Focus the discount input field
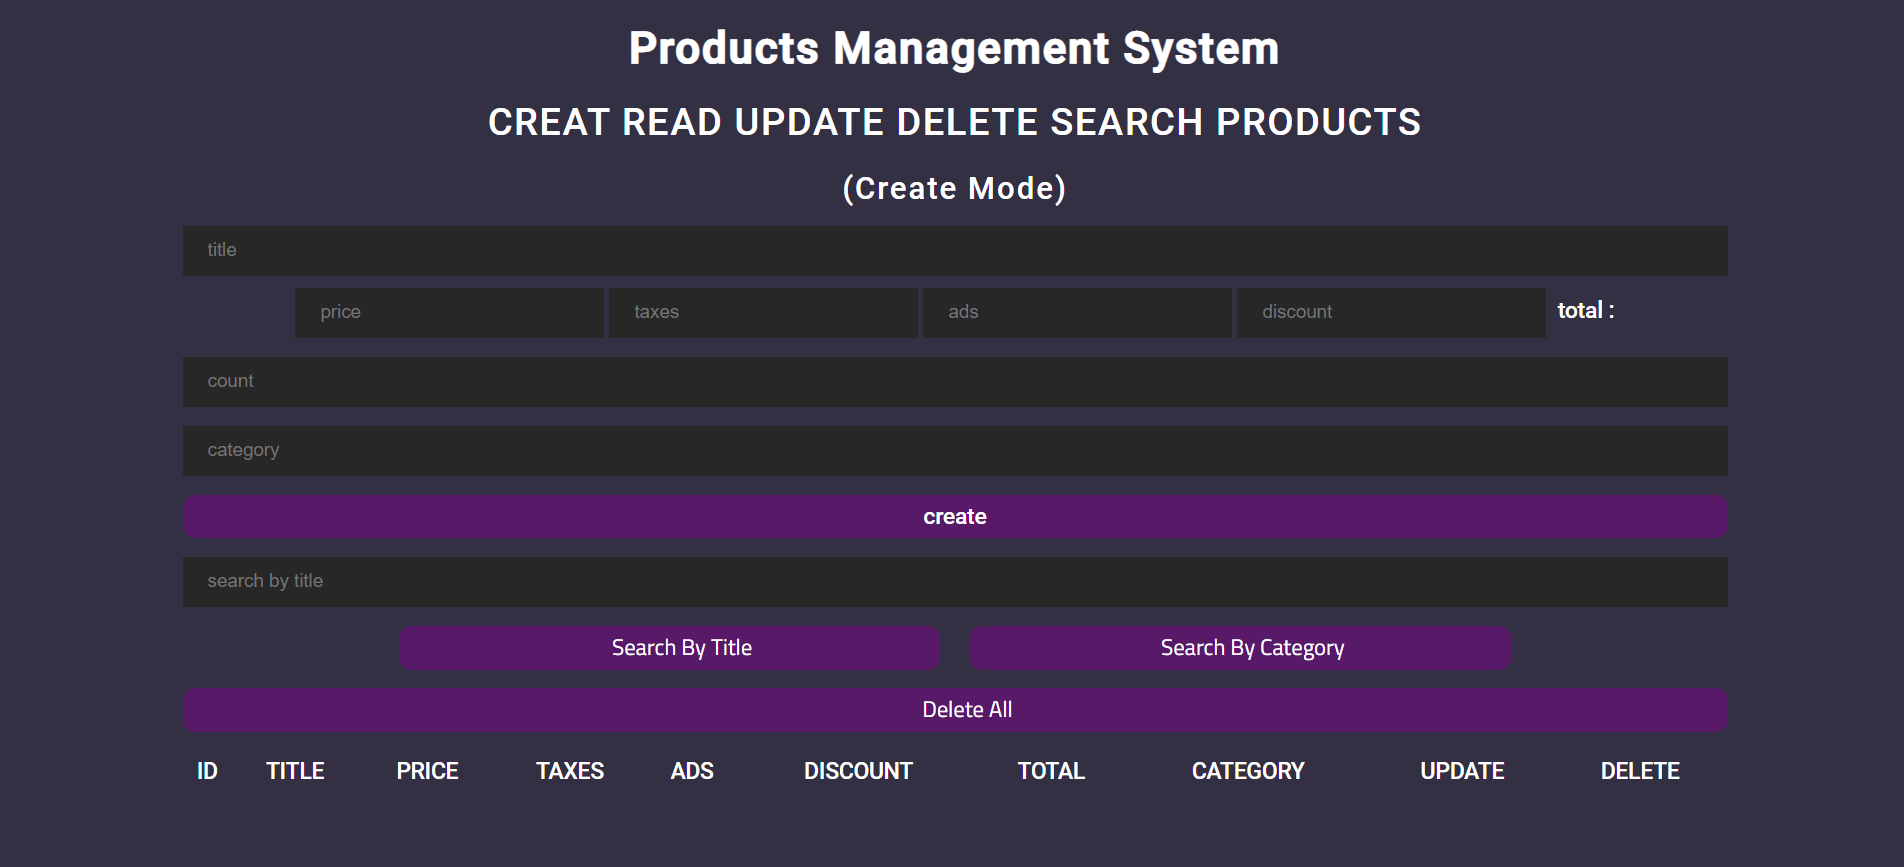1904x867 pixels. click(x=1391, y=312)
